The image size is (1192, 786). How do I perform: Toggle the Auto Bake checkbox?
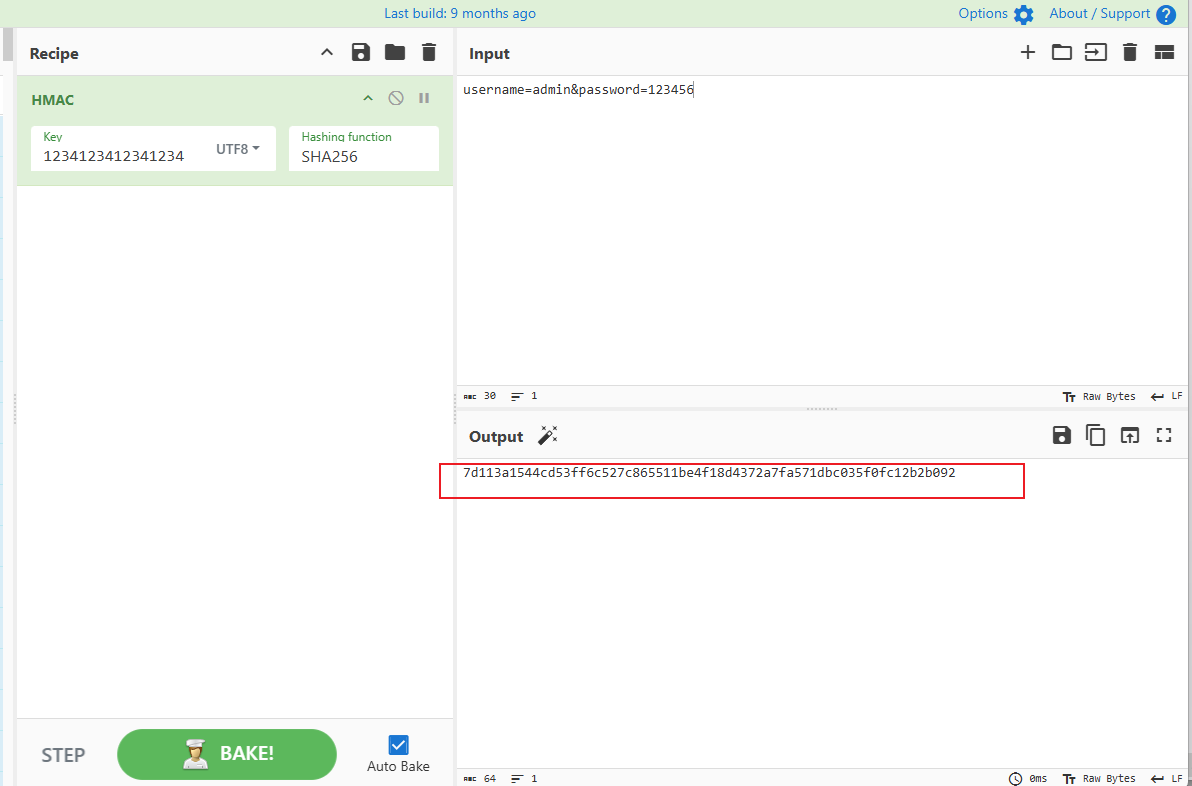[x=398, y=745]
